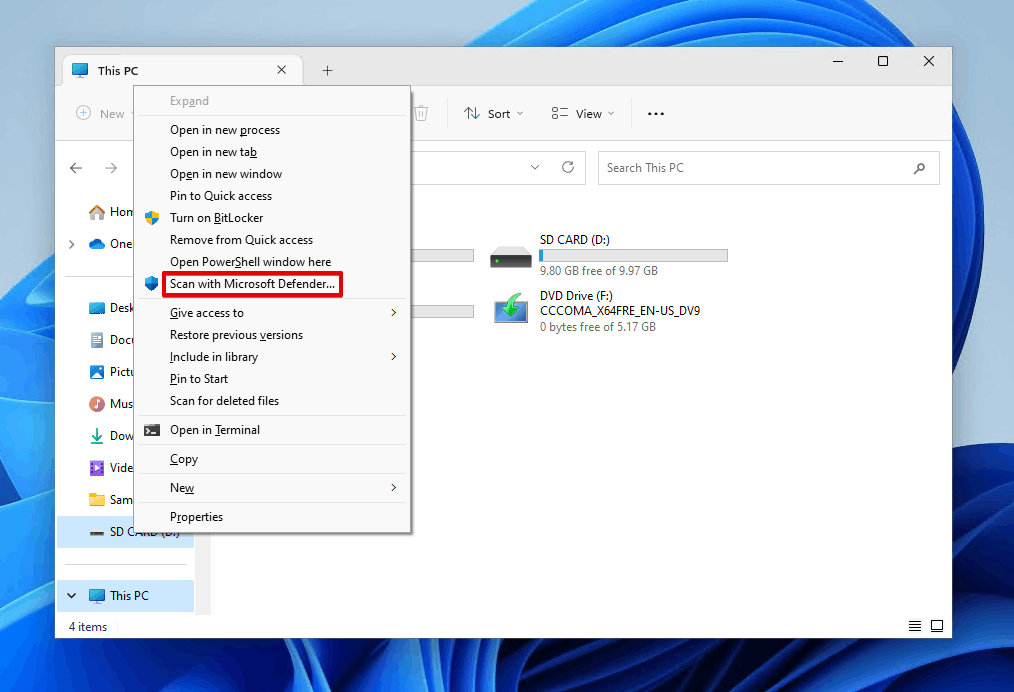The width and height of the screenshot is (1014, 692).
Task: Select the Music icon in the sidebar
Action: (x=97, y=404)
